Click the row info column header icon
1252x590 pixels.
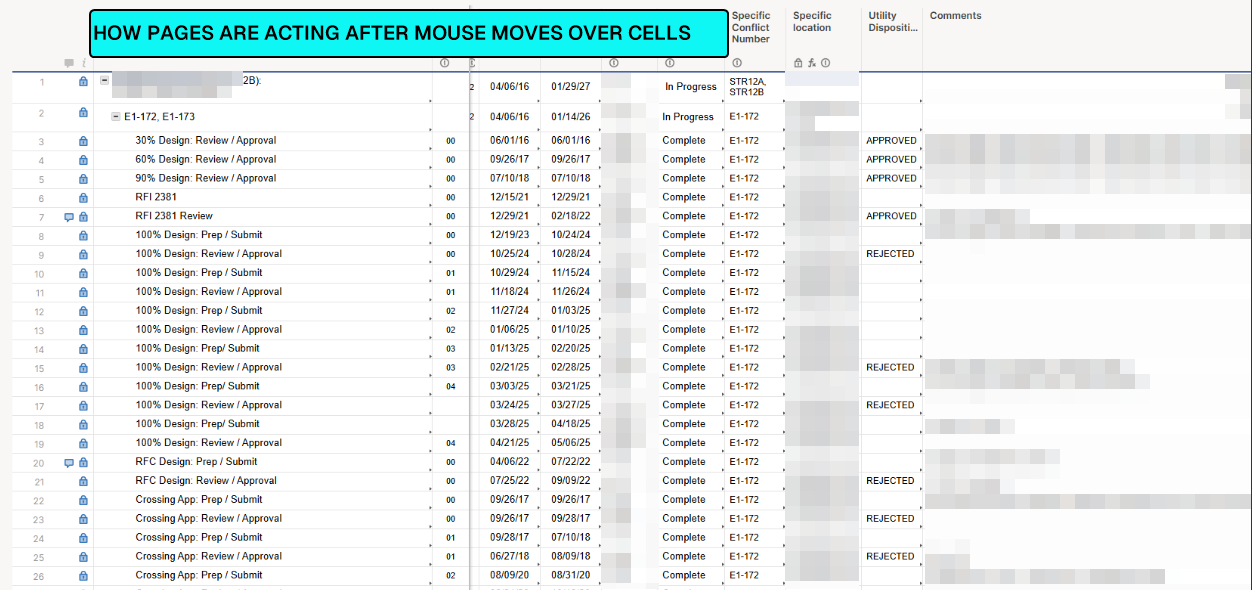point(83,63)
